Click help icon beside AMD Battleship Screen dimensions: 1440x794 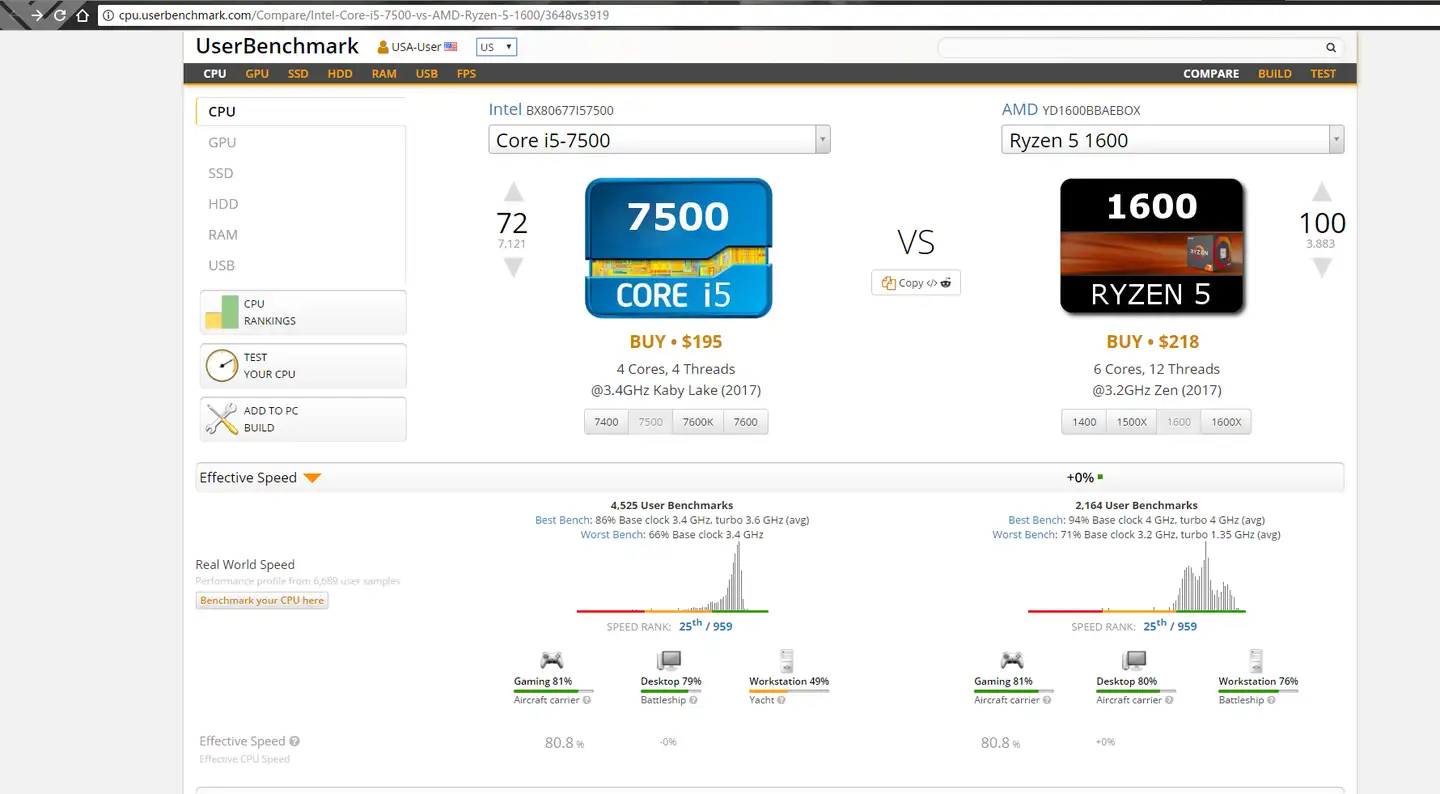pyautogui.click(x=1271, y=700)
